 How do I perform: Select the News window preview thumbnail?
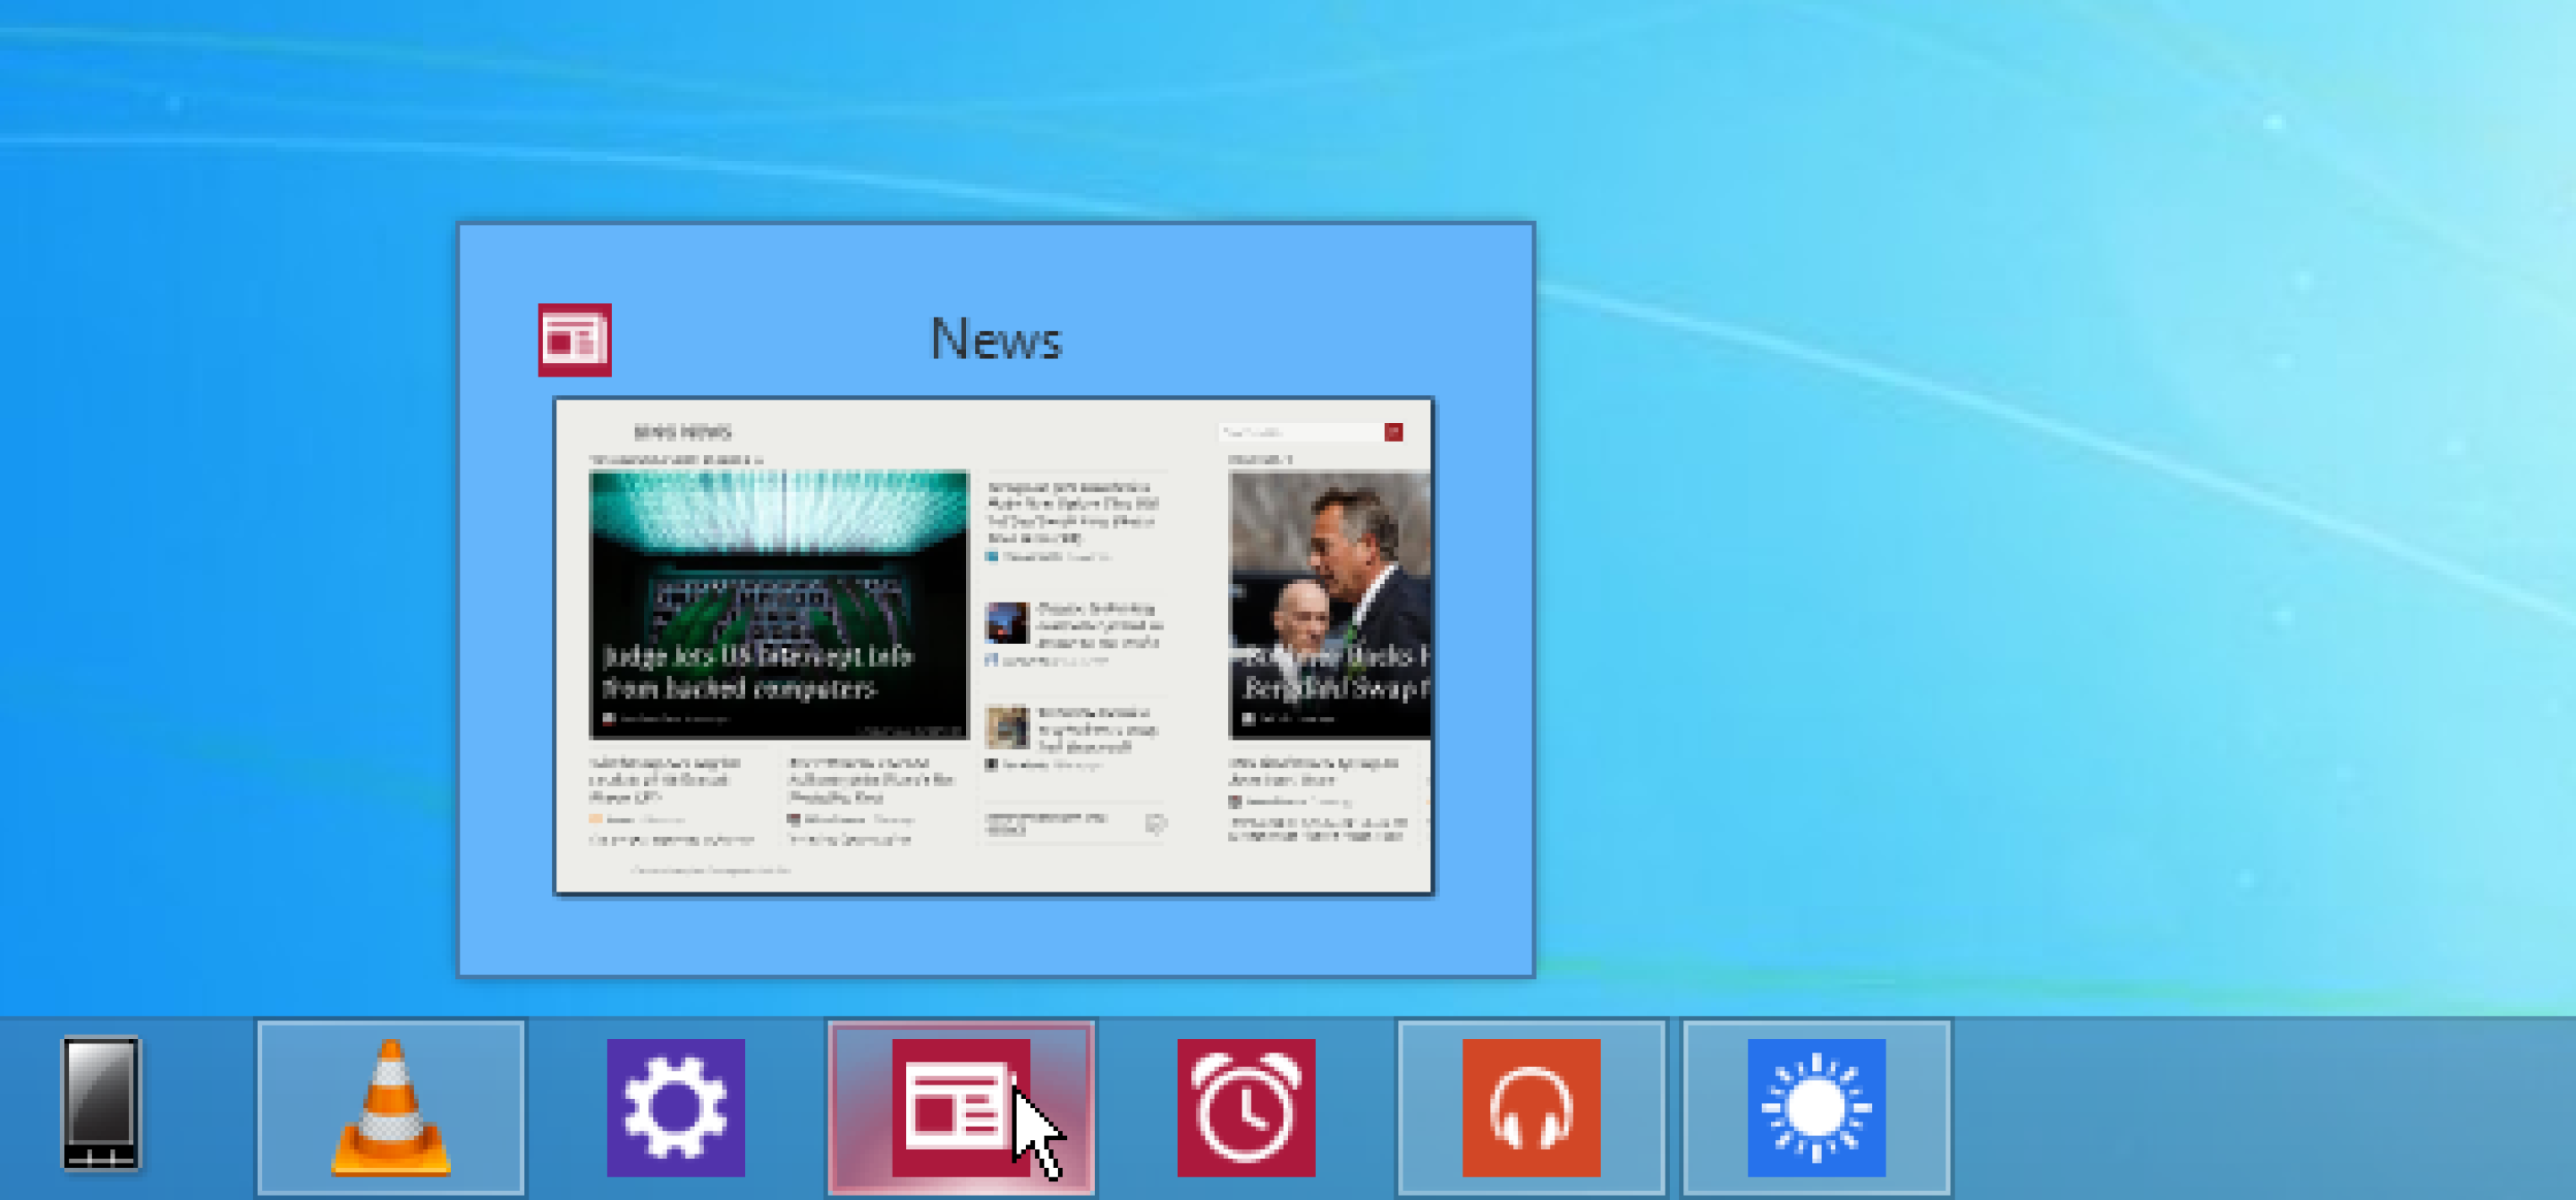point(993,645)
